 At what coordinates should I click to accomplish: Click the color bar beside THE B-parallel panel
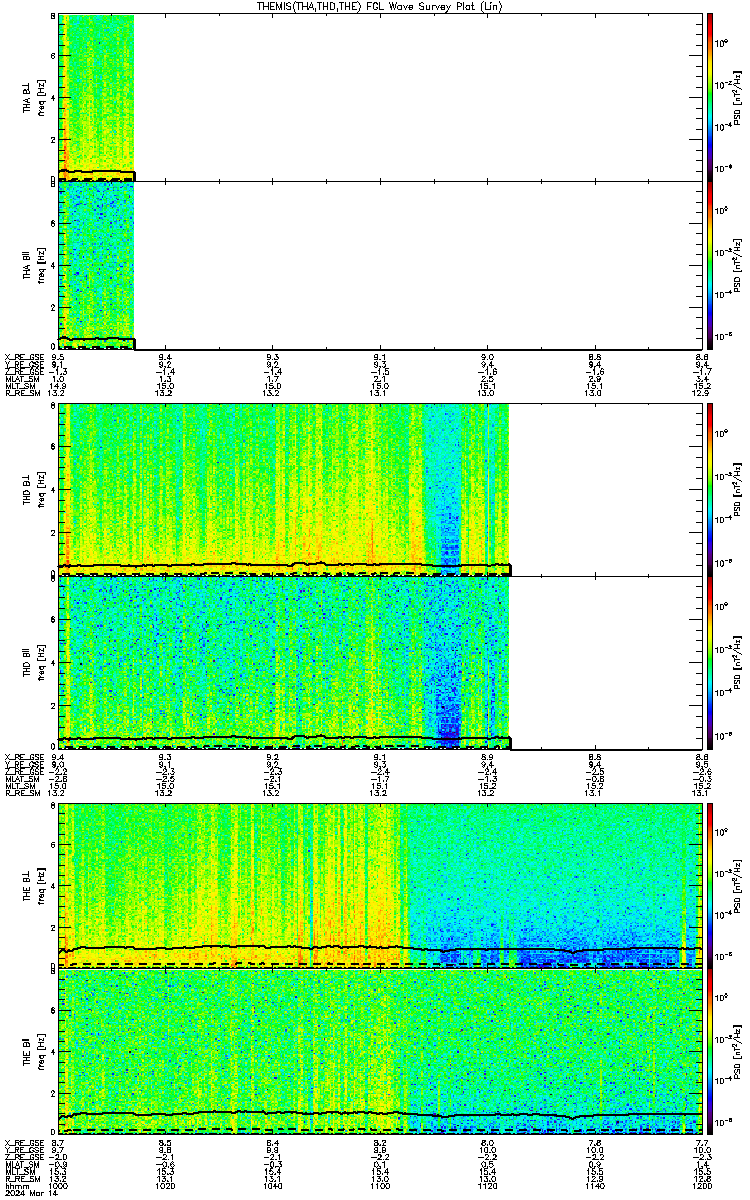click(x=710, y=1050)
